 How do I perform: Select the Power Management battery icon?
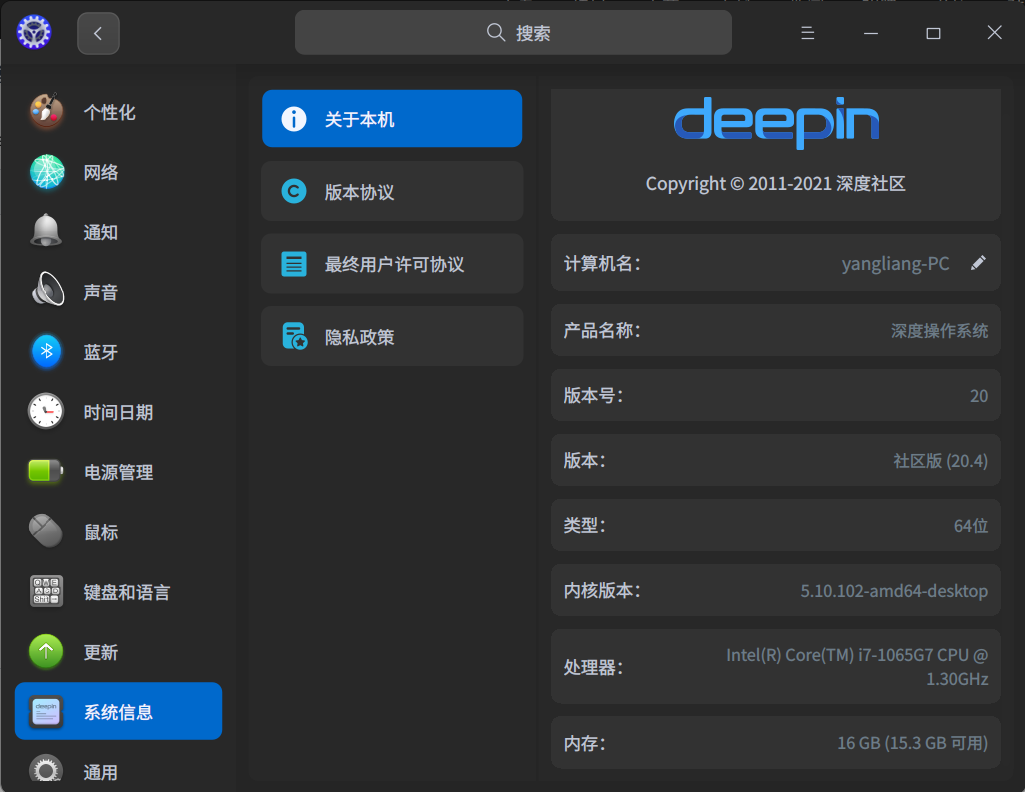click(46, 470)
